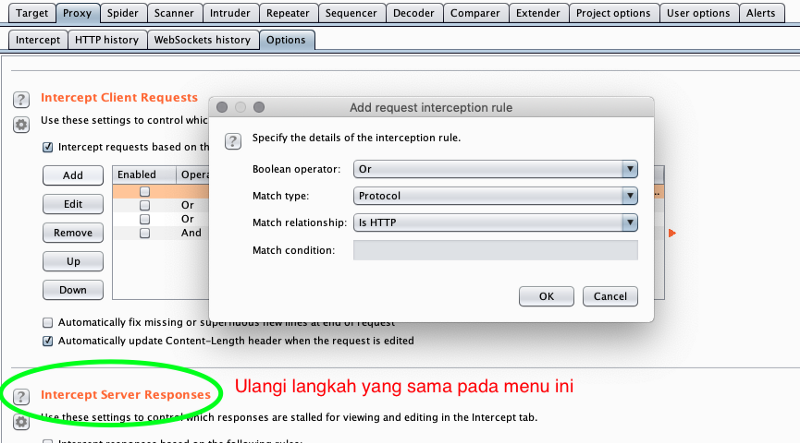
Task: Open help for Intercept Client Requests
Action: tap(21, 99)
